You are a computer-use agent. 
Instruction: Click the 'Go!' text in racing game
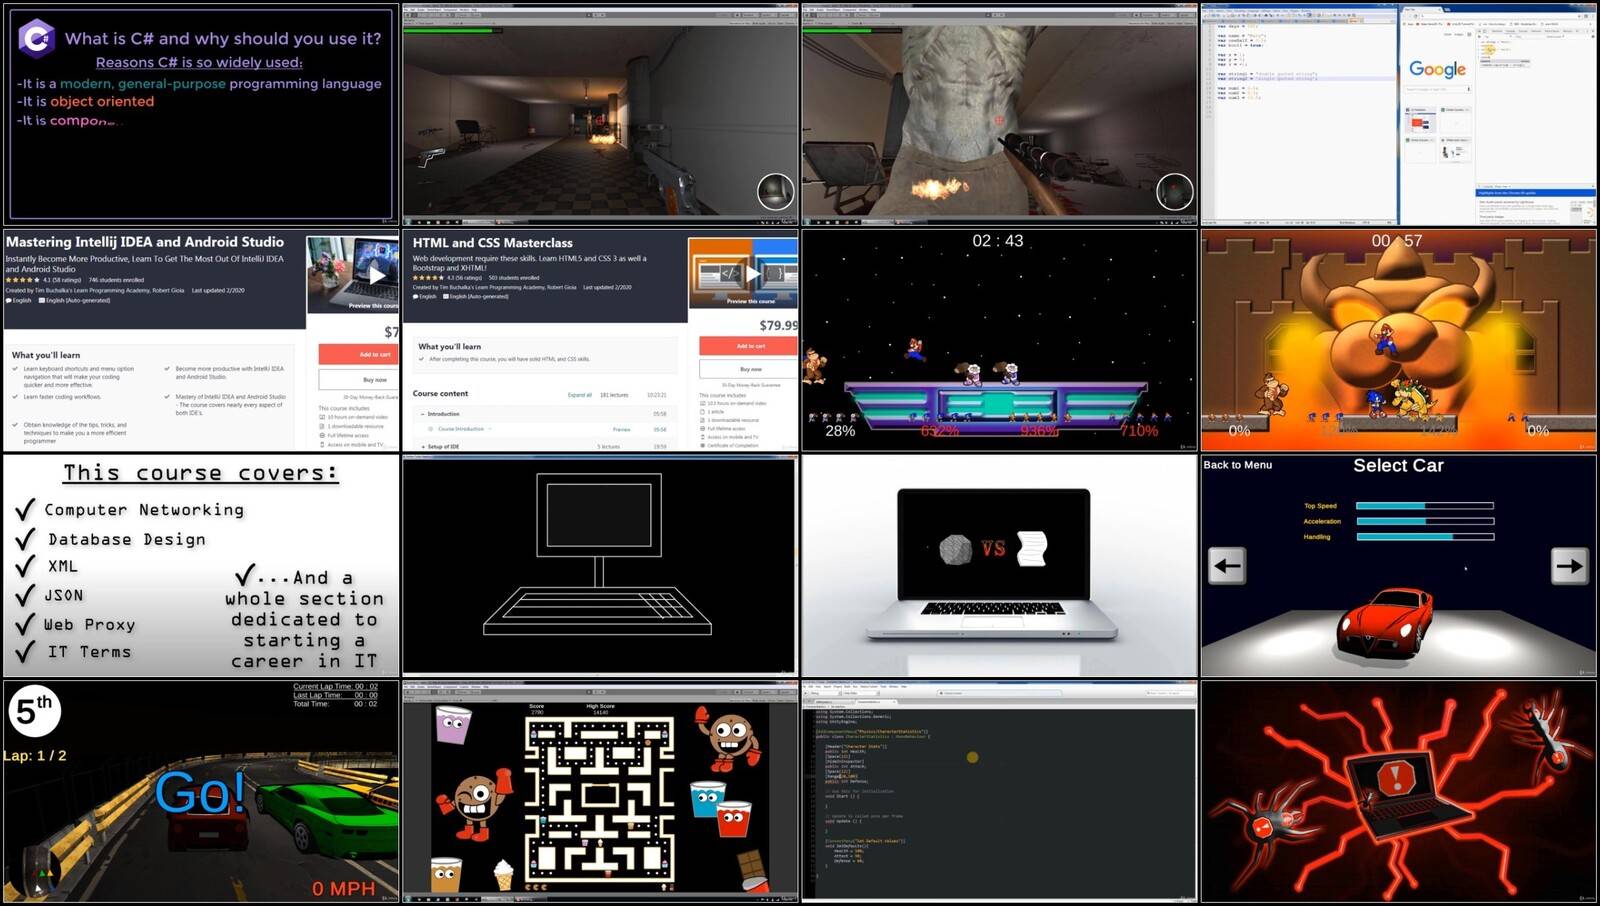tap(200, 794)
